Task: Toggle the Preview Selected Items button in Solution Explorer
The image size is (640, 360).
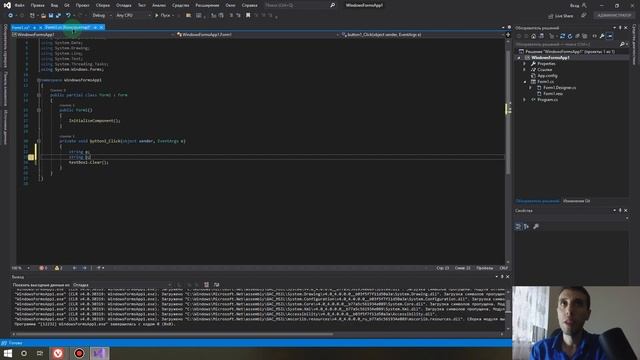Action: click(609, 36)
